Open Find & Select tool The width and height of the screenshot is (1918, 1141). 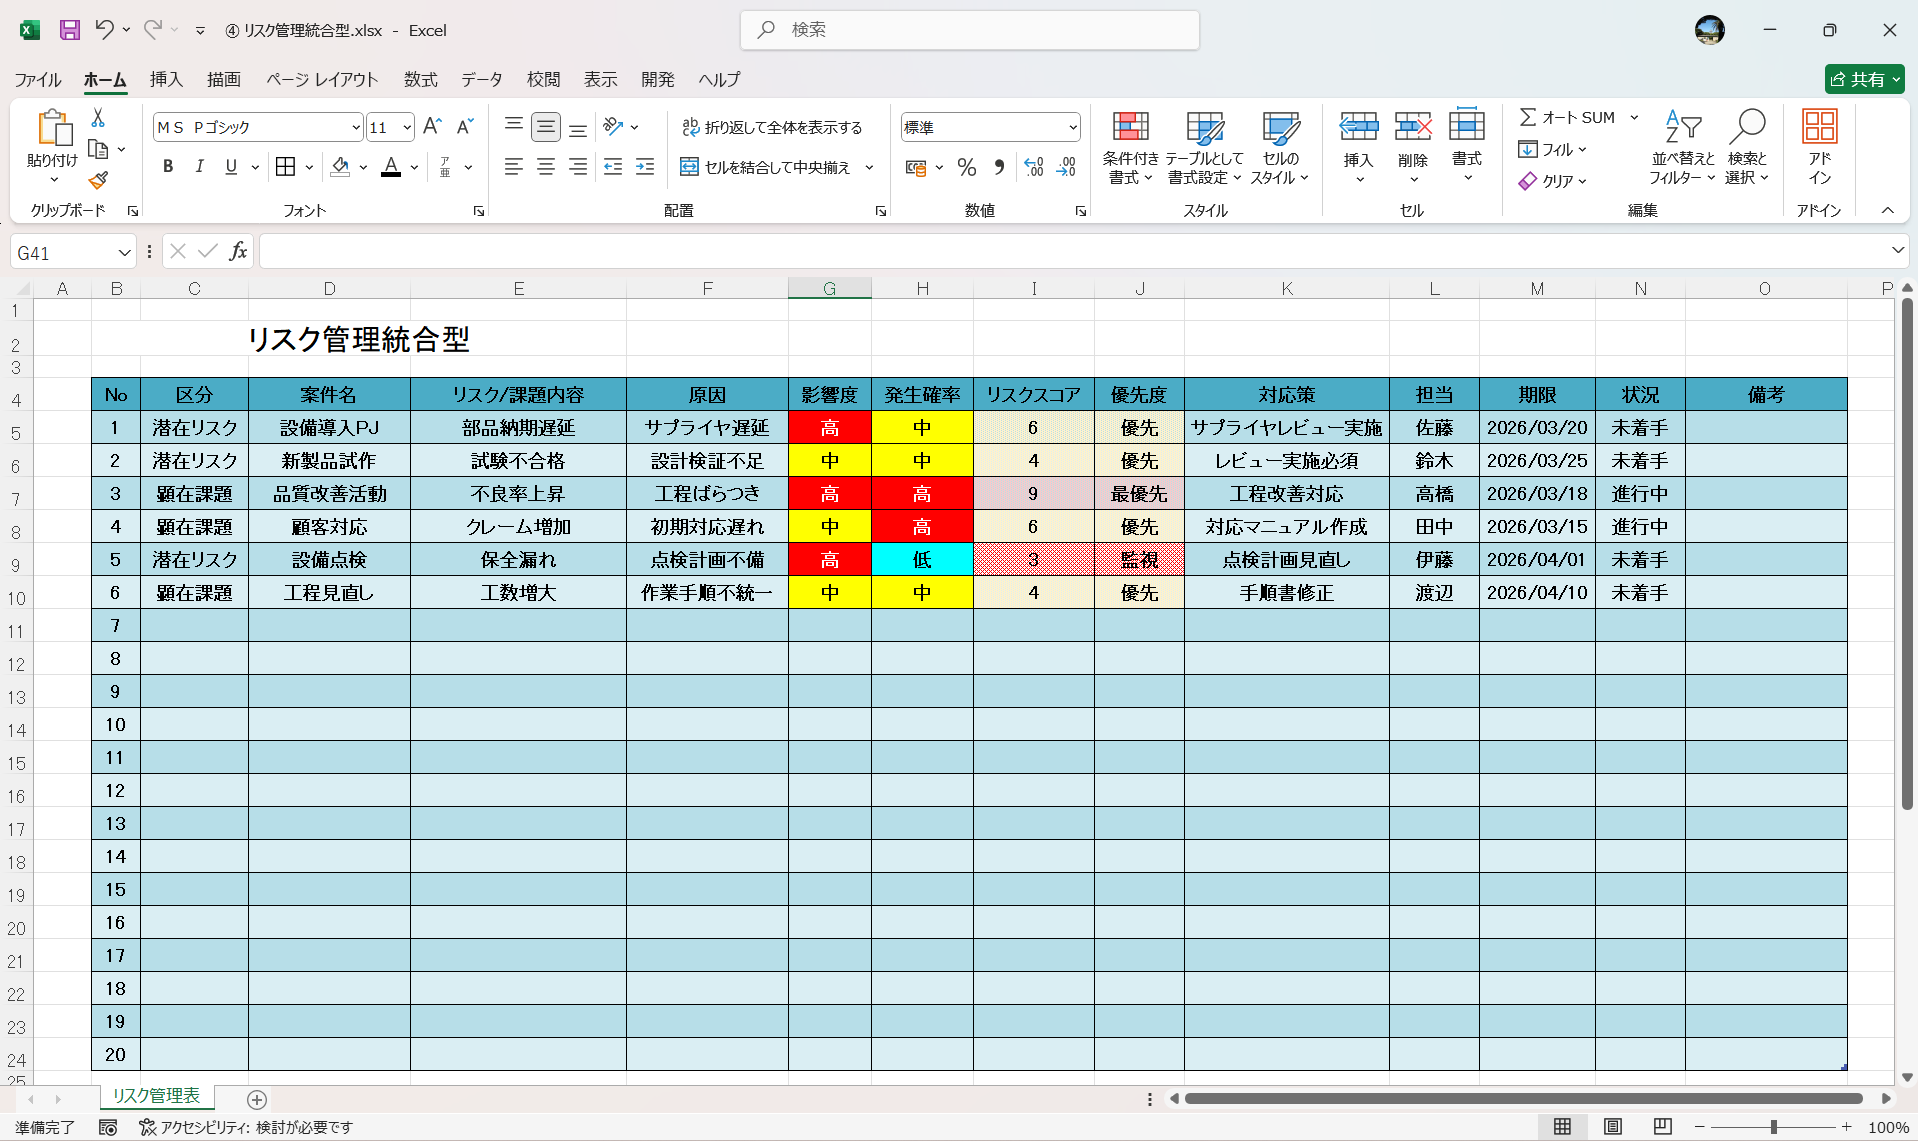coord(1747,147)
